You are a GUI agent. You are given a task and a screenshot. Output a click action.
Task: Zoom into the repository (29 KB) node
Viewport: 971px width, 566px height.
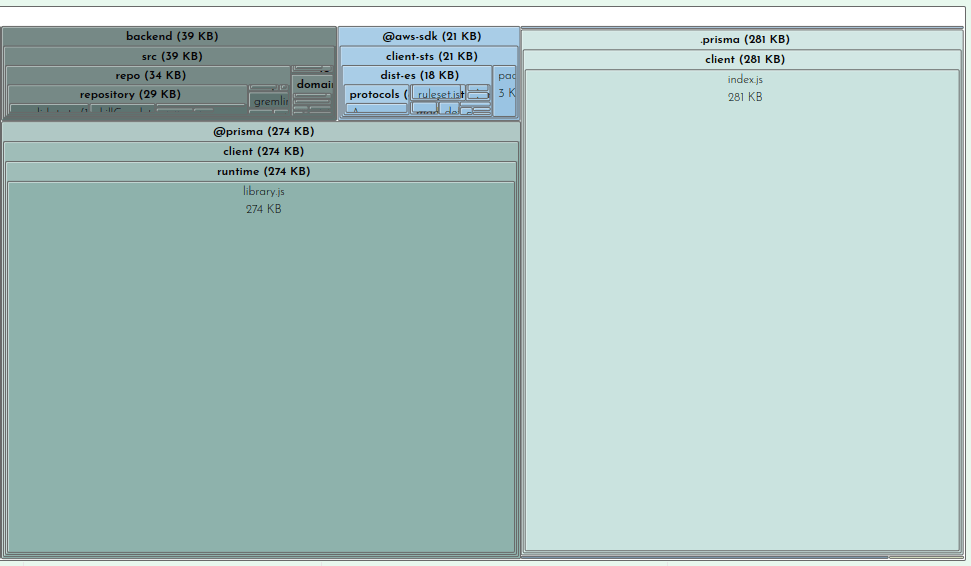coord(128,94)
